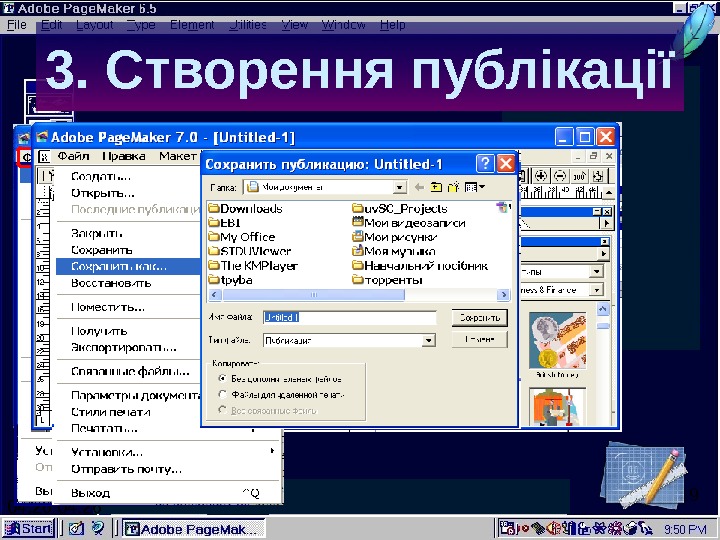
Task: Open the Установки submenu arrow
Action: click(272, 451)
